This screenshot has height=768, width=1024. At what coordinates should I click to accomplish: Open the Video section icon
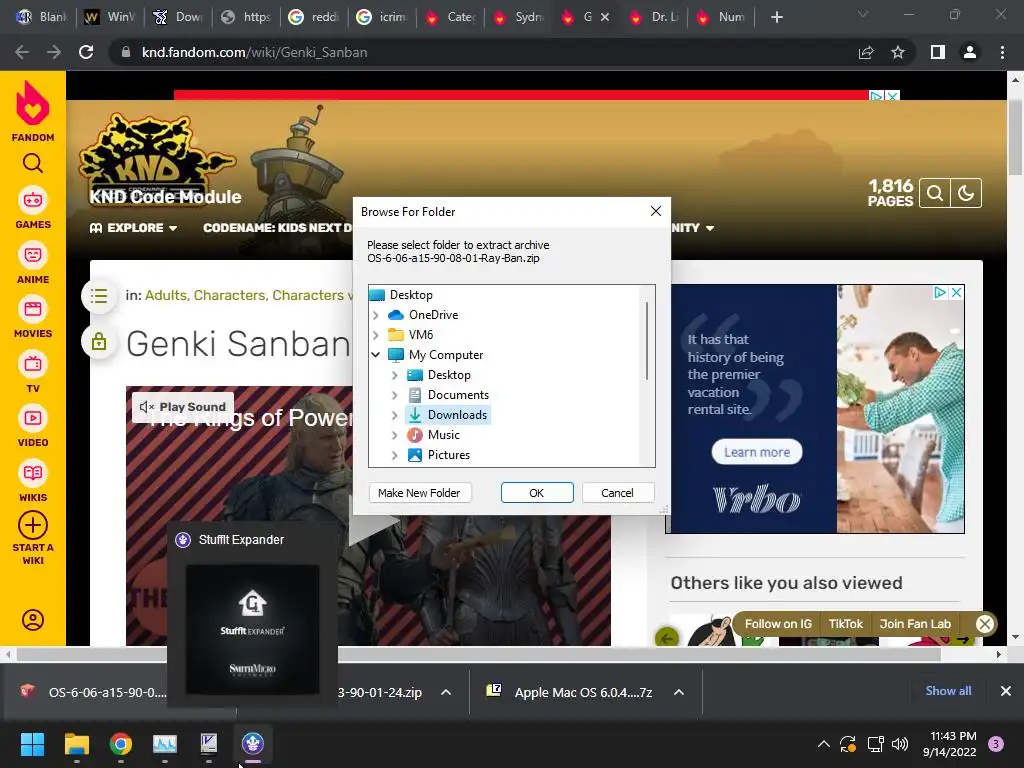(33, 418)
